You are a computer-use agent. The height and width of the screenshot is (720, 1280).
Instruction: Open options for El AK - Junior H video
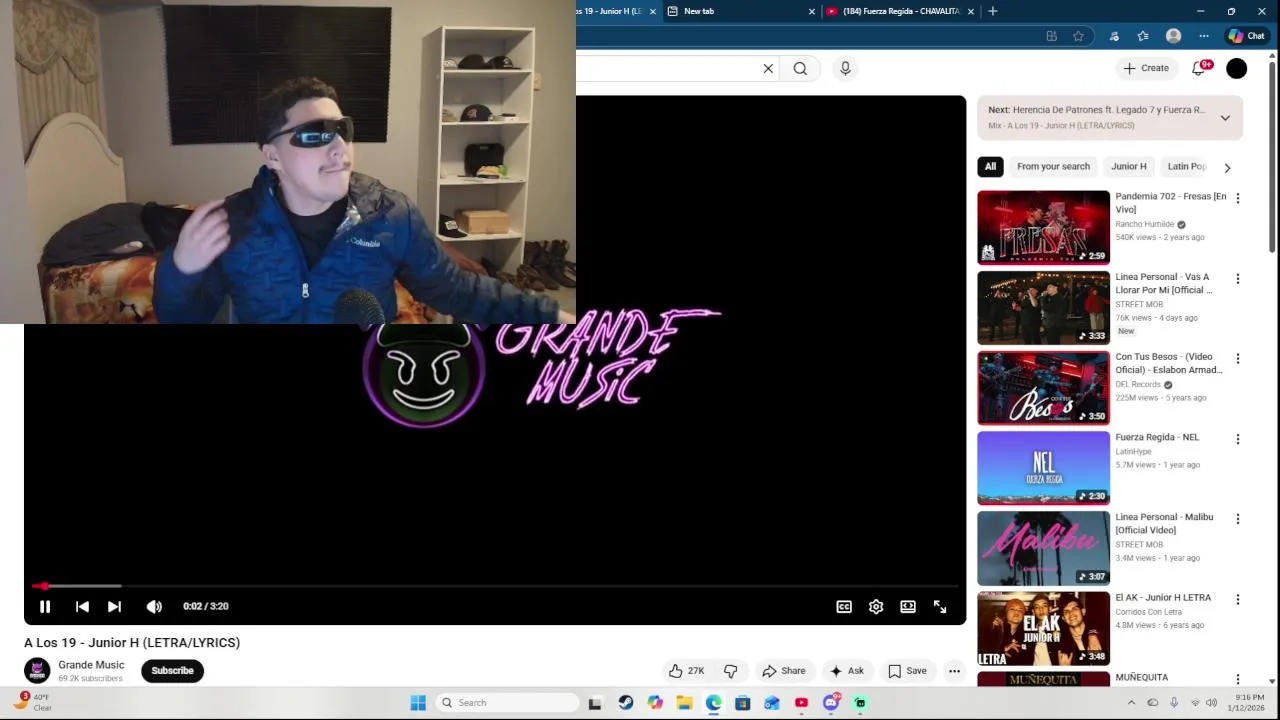(x=1238, y=599)
